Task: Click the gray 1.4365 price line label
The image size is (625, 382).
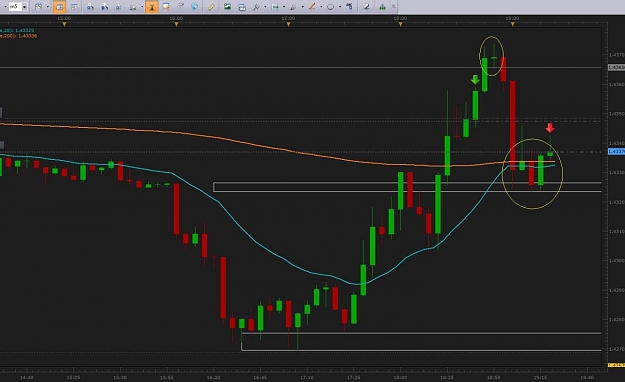Action: (x=616, y=68)
